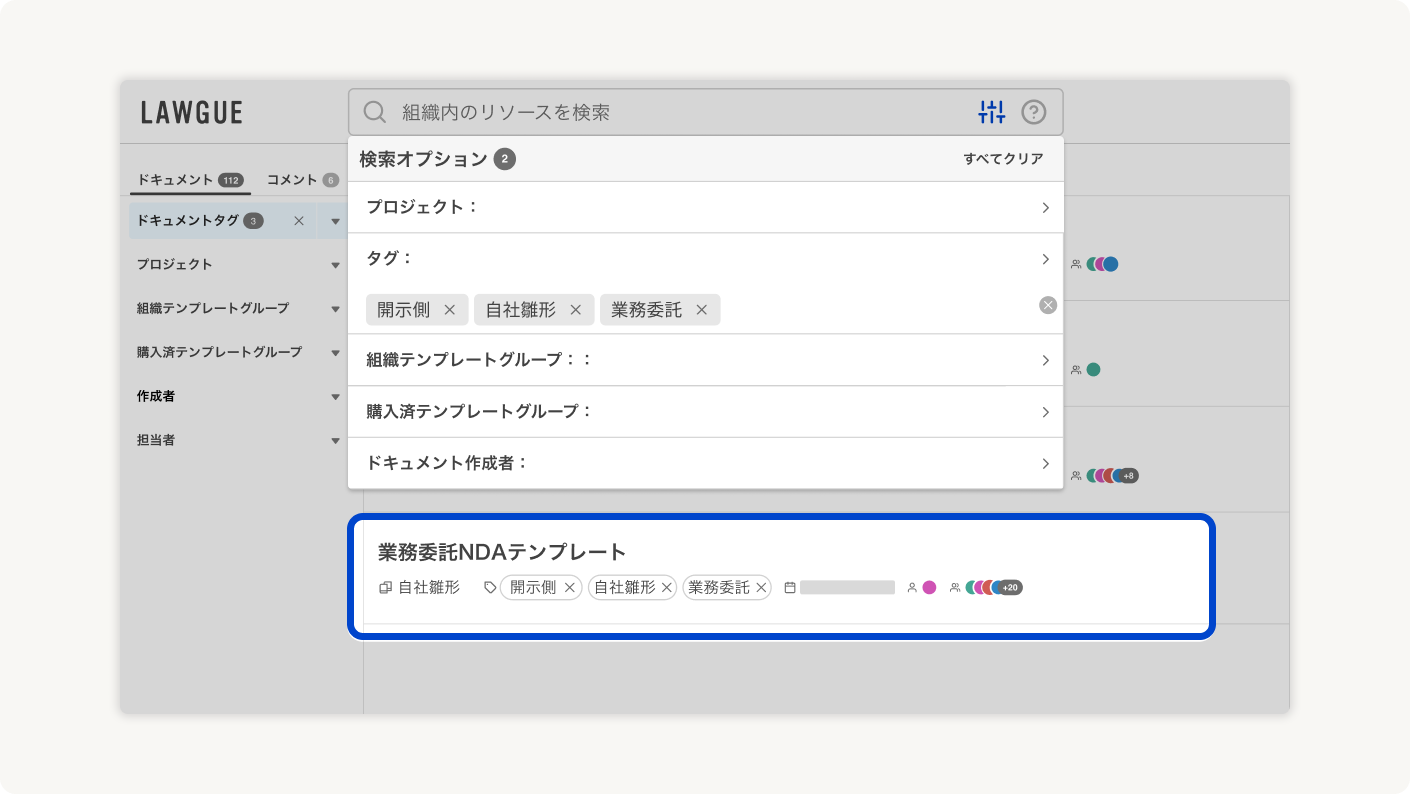Click すべてクリア button
The height and width of the screenshot is (794, 1410).
1003,159
